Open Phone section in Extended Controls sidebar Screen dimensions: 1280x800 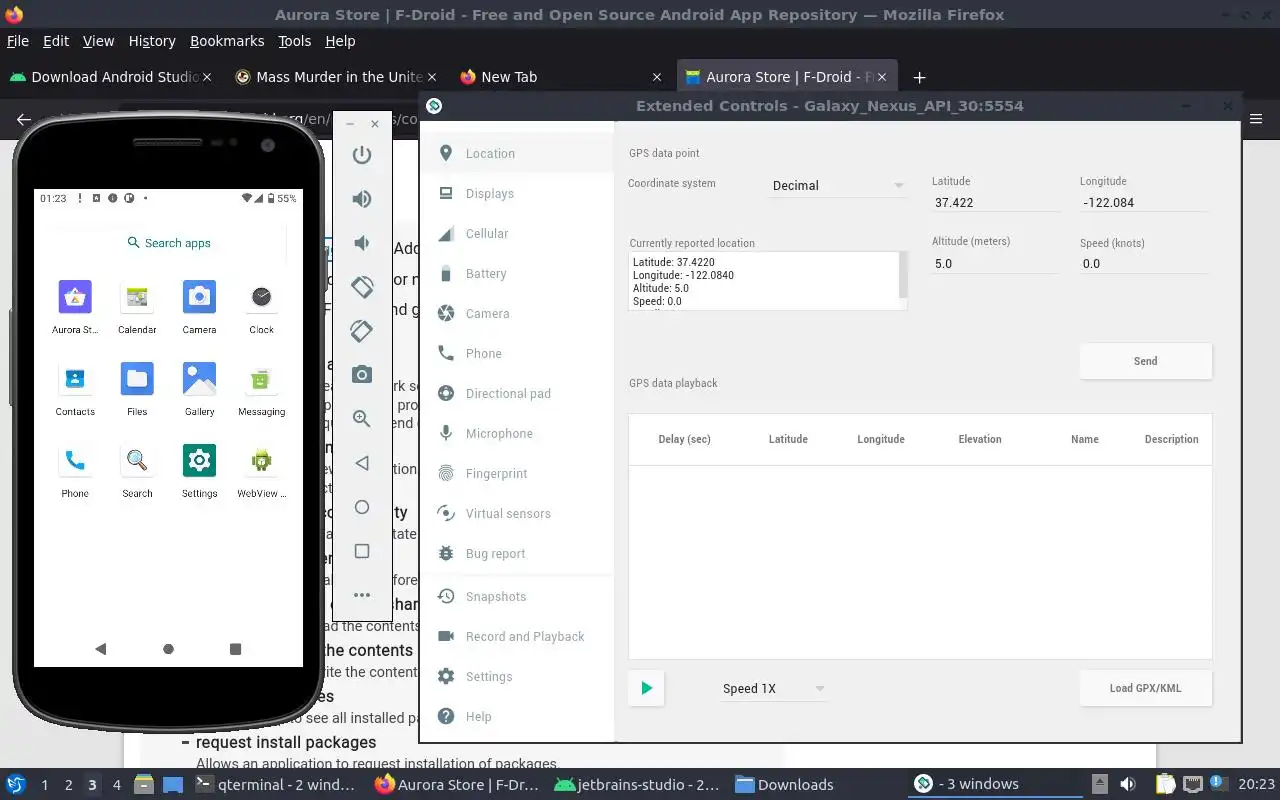(516, 353)
